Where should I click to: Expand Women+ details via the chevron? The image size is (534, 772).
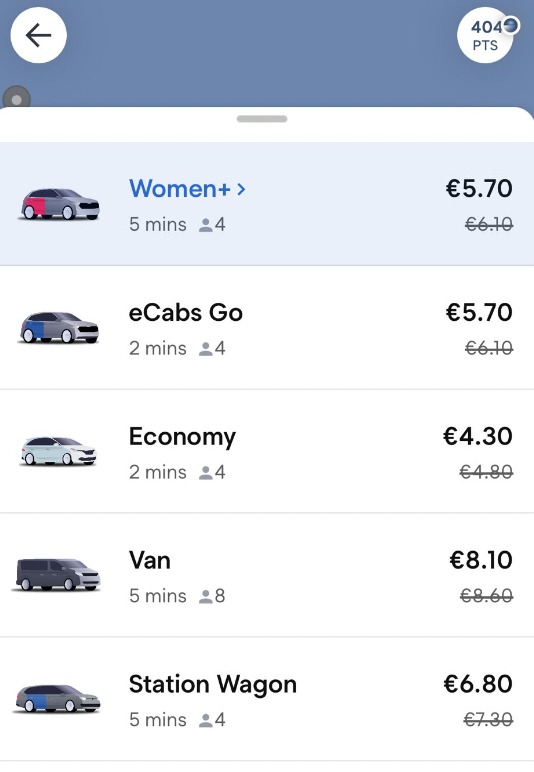coord(241,189)
